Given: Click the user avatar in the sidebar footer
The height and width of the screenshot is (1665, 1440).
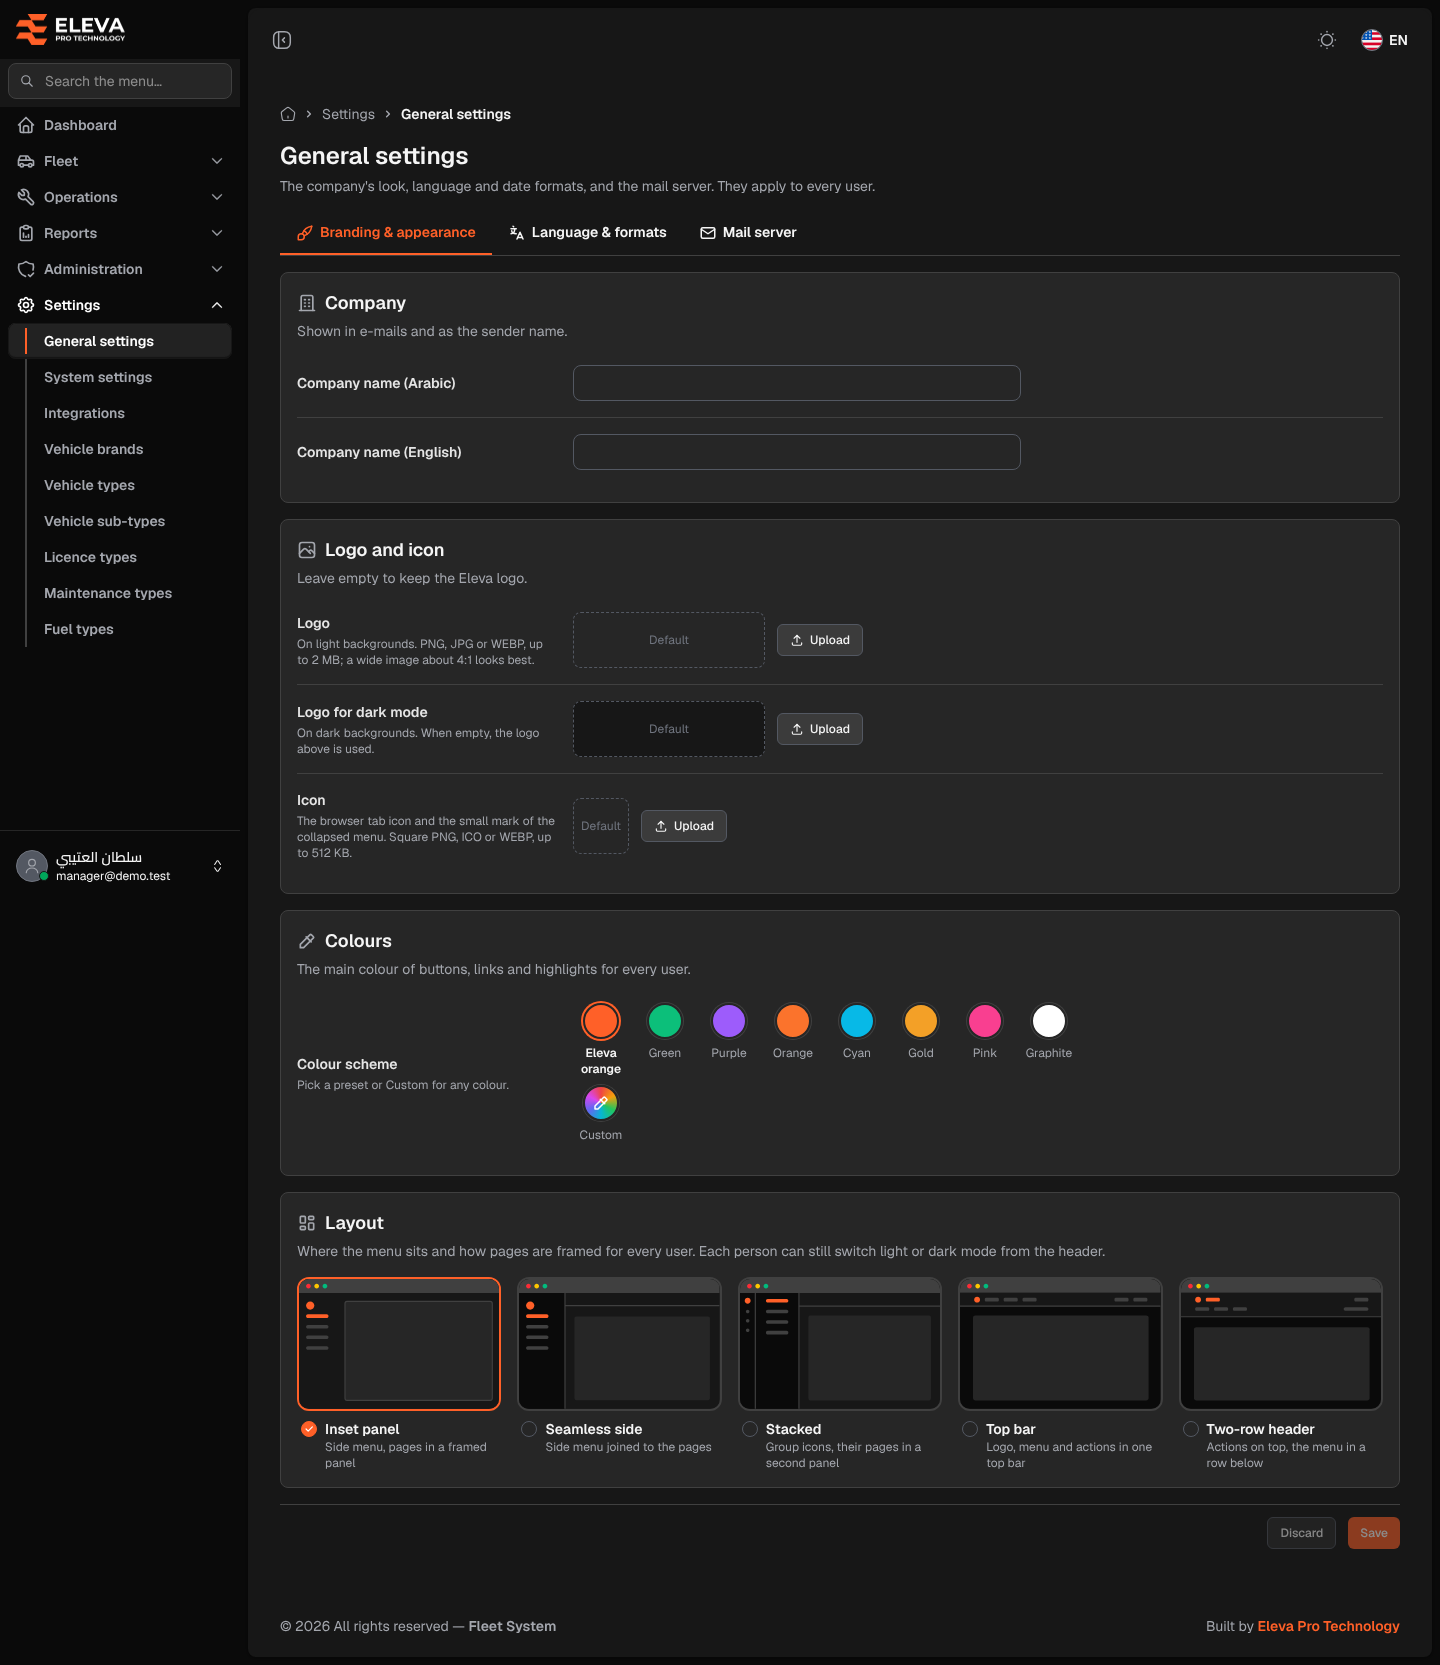Looking at the screenshot, I should coord(32,866).
